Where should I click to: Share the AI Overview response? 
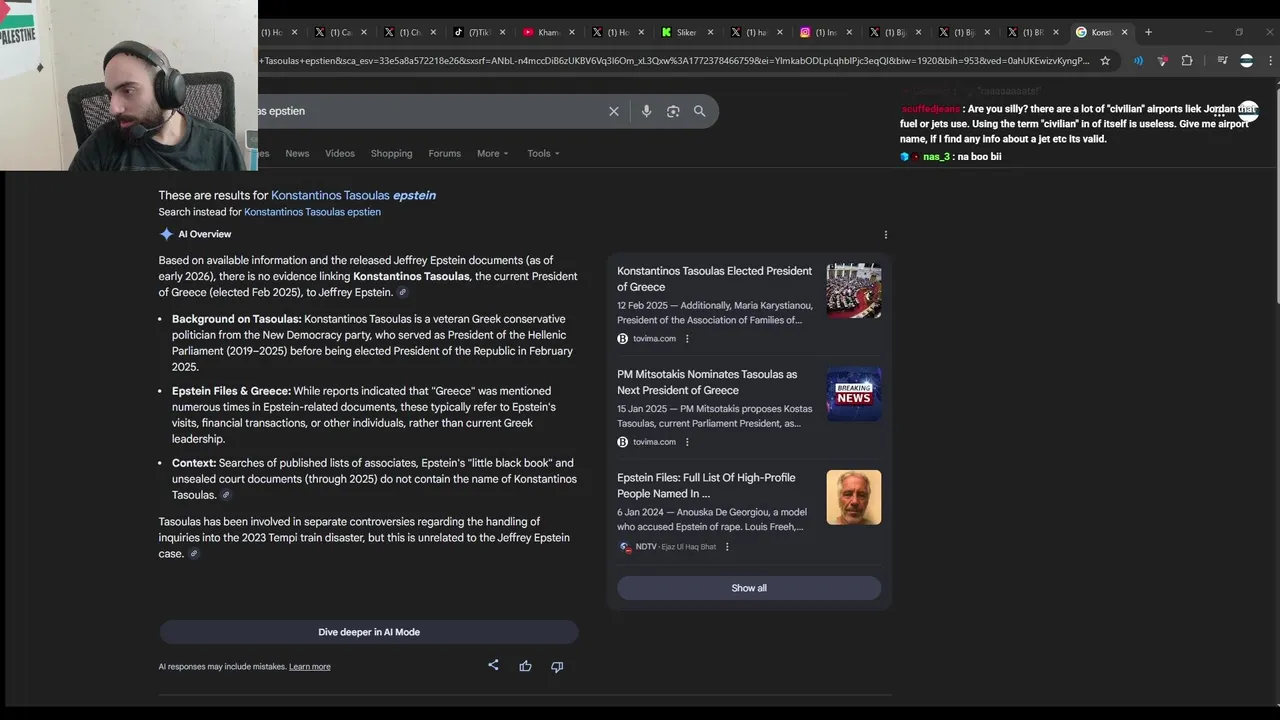[493, 665]
